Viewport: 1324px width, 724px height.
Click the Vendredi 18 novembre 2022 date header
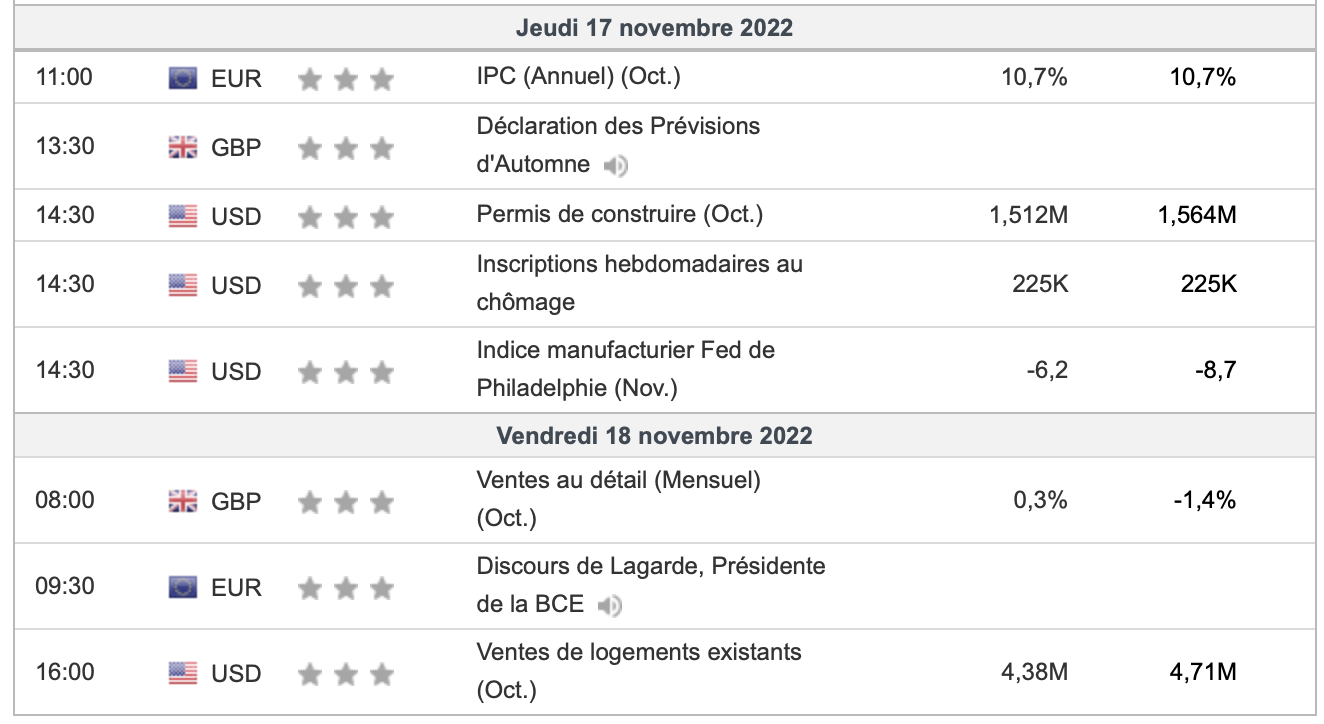click(654, 436)
